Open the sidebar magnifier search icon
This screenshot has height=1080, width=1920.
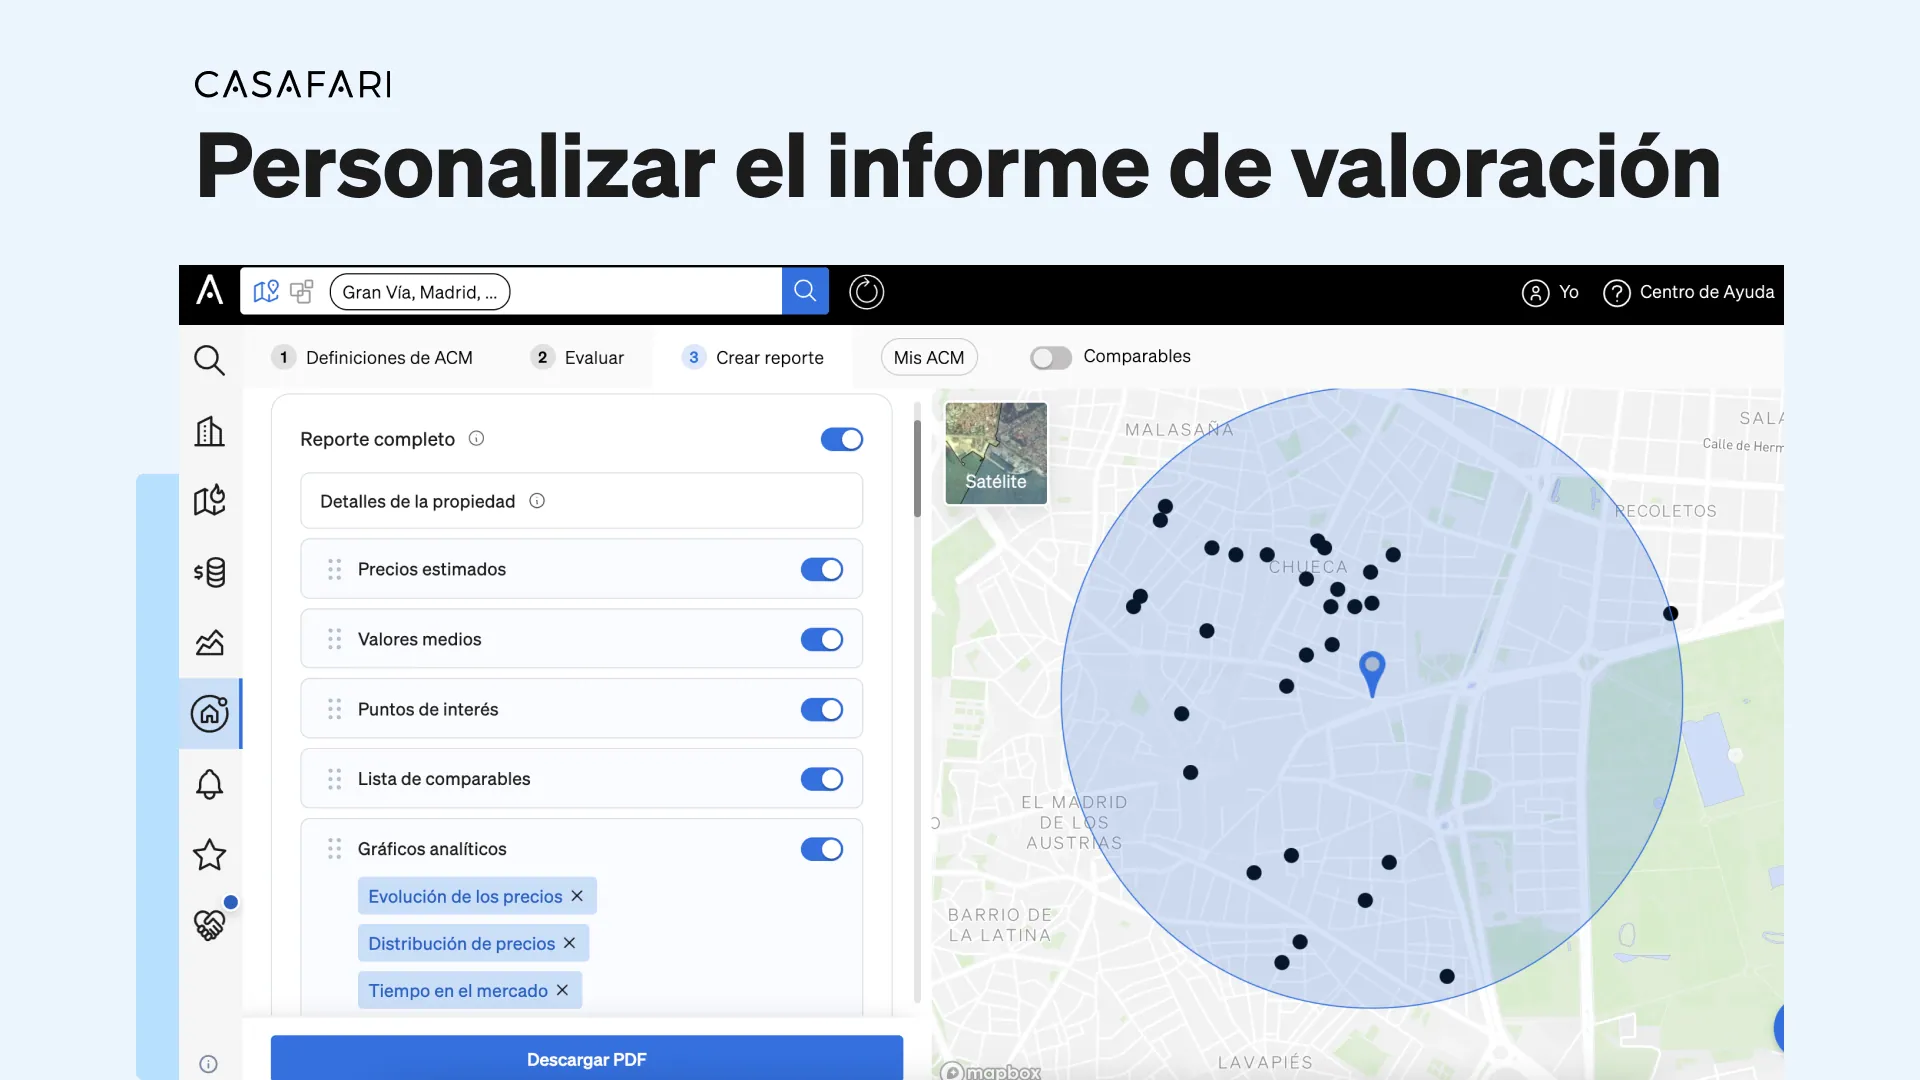point(209,360)
